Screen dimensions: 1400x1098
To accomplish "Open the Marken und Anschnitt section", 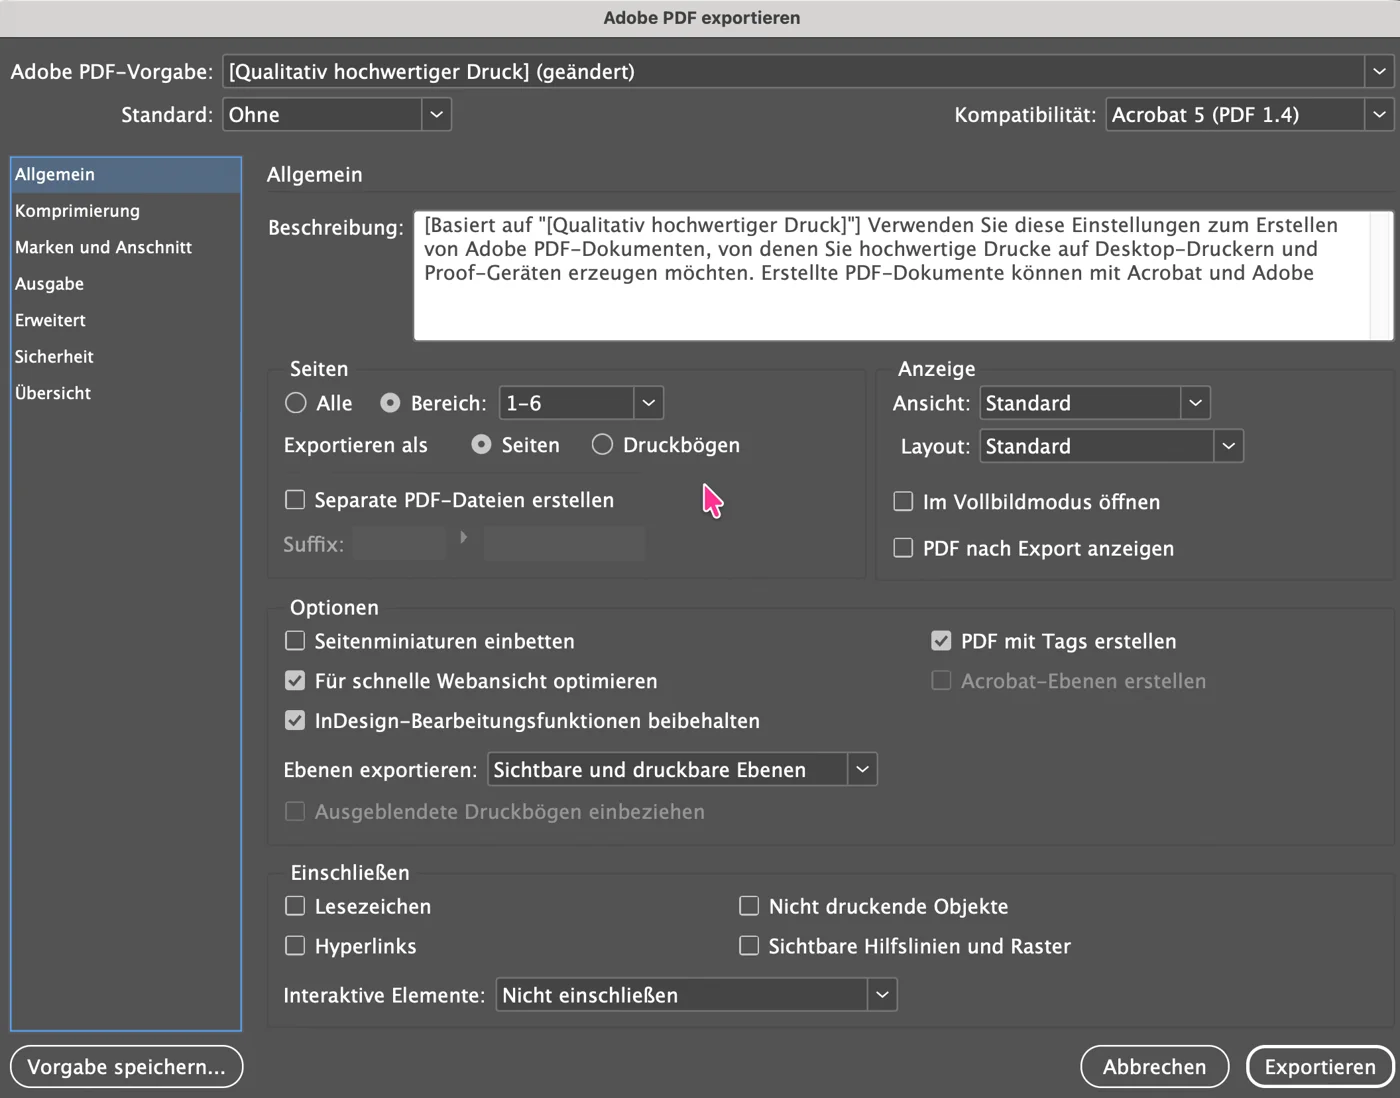I will coord(126,247).
